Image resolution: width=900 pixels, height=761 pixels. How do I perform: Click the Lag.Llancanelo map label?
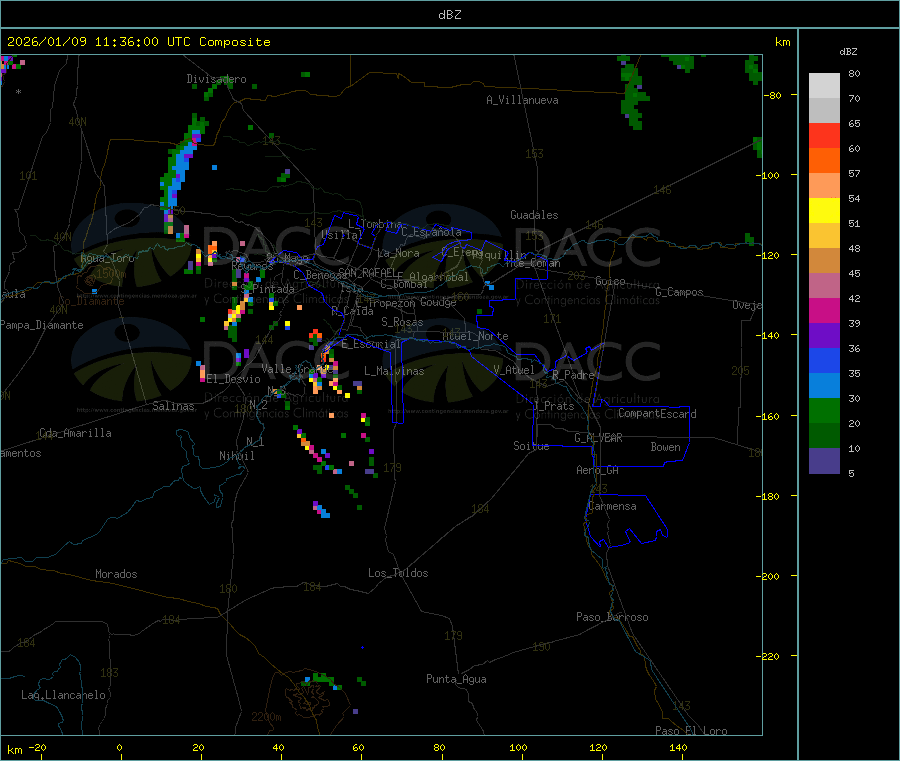63,695
